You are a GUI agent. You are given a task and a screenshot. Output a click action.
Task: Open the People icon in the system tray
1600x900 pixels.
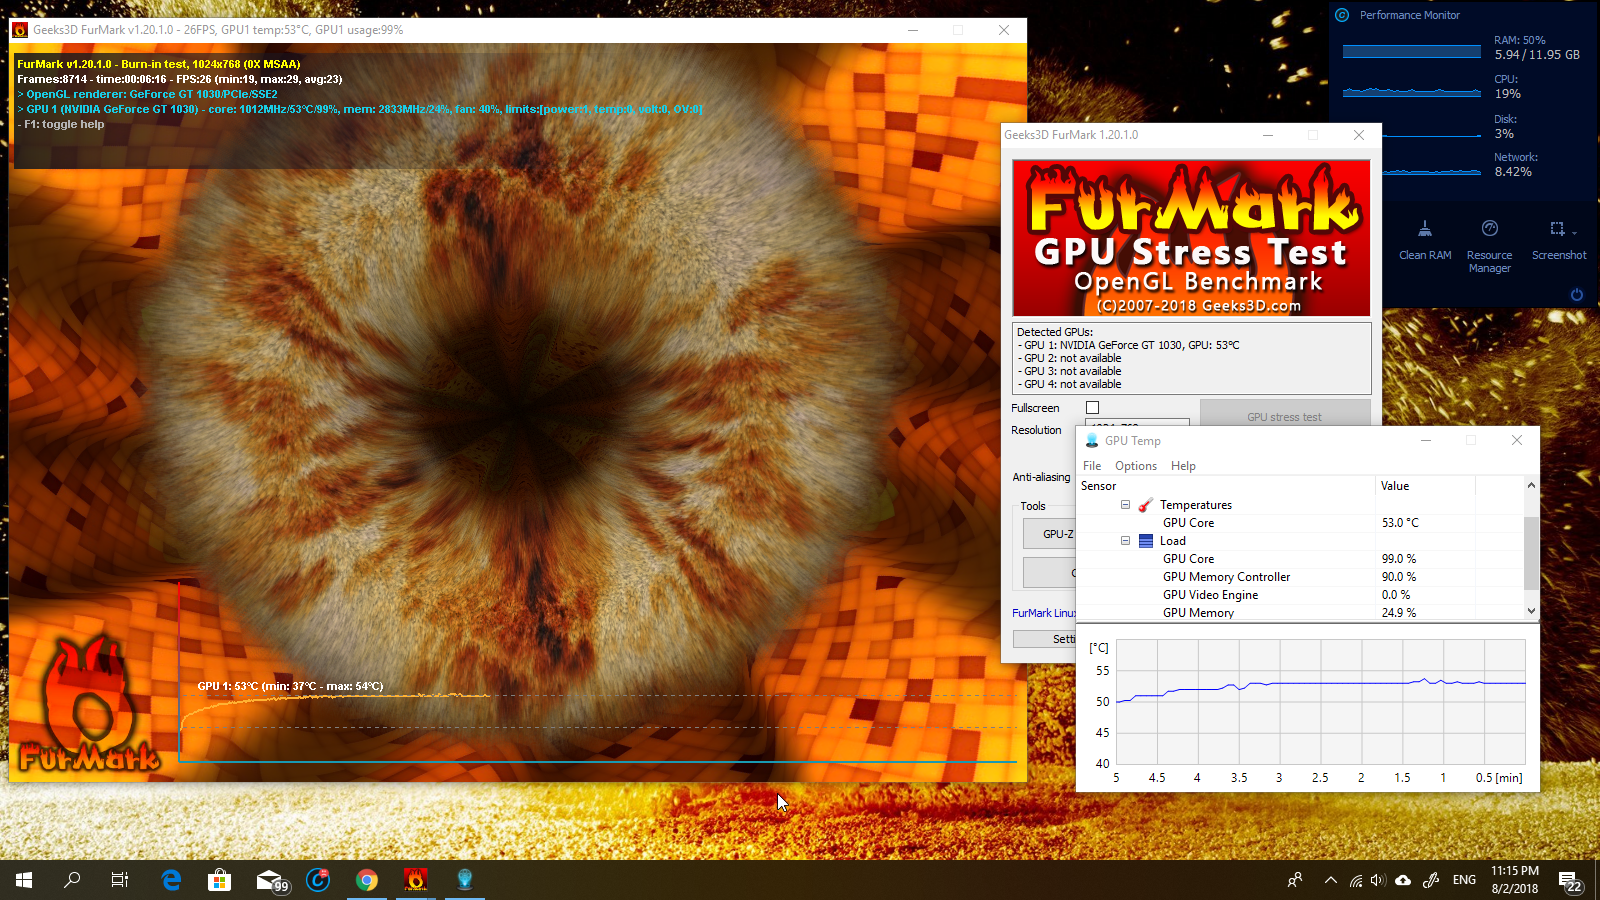1295,880
